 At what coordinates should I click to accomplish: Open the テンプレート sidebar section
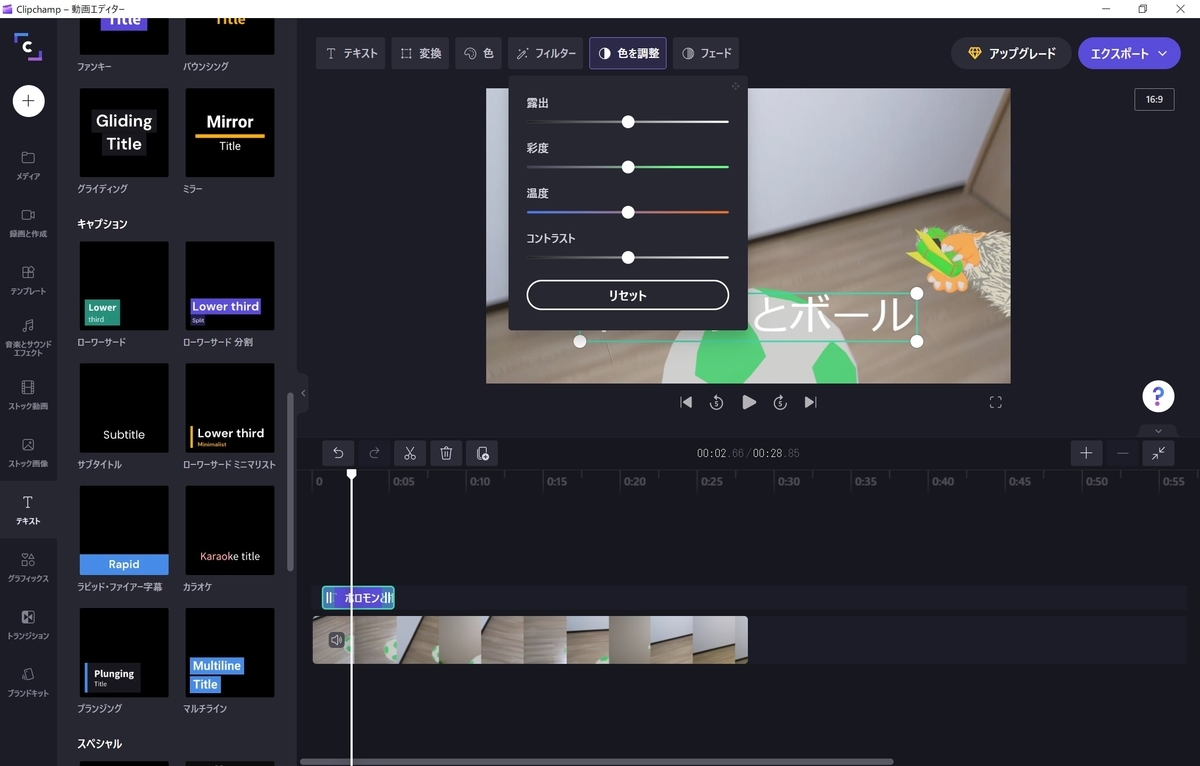click(x=28, y=280)
